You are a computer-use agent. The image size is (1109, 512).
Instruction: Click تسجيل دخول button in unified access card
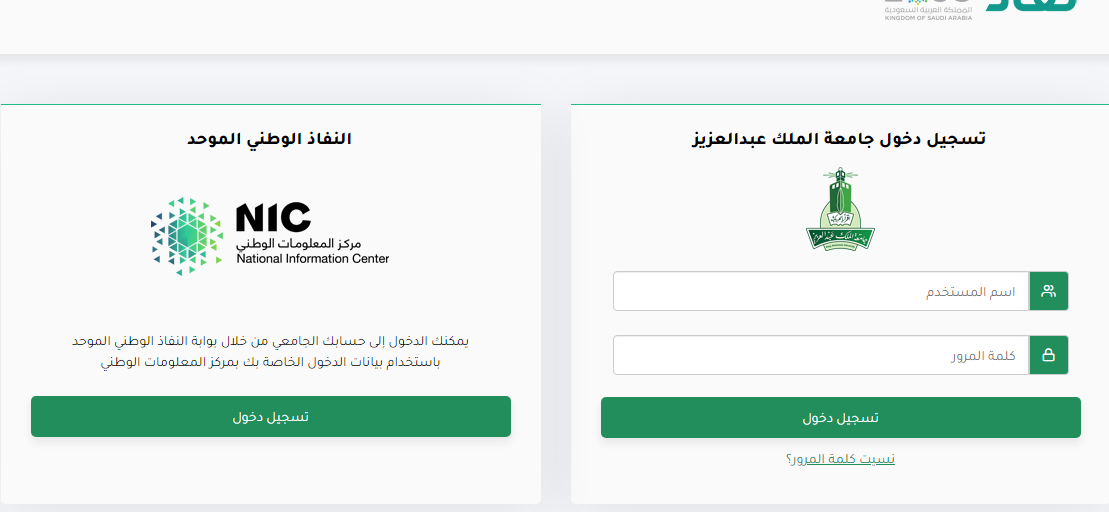coord(271,417)
